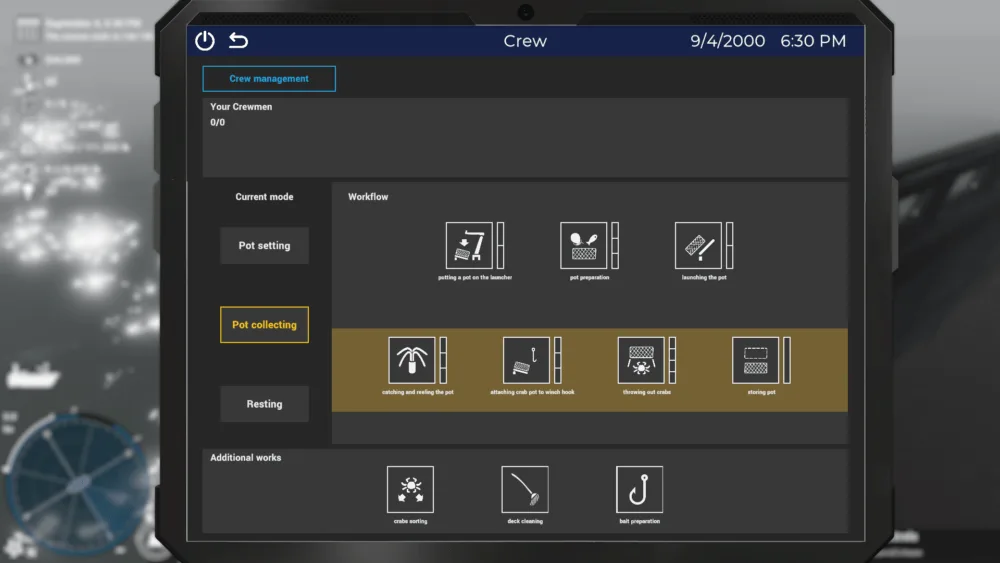Click the storing pot icon
The height and width of the screenshot is (563, 1000).
click(x=756, y=360)
